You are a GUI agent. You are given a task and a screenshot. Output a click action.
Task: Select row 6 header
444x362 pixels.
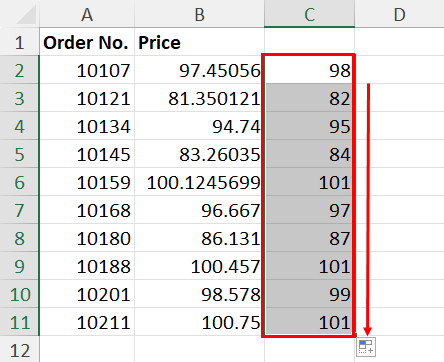click(19, 182)
